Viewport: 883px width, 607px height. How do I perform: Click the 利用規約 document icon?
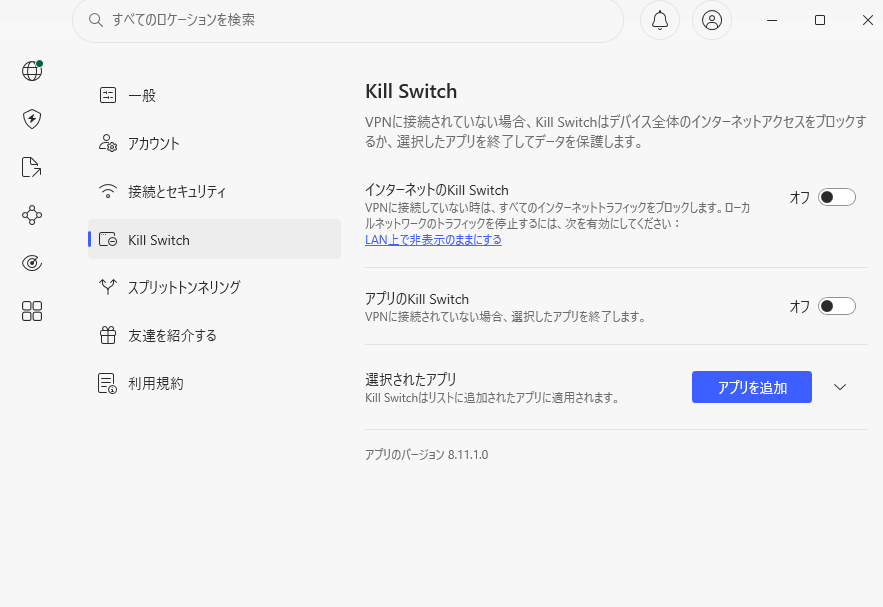pos(108,383)
